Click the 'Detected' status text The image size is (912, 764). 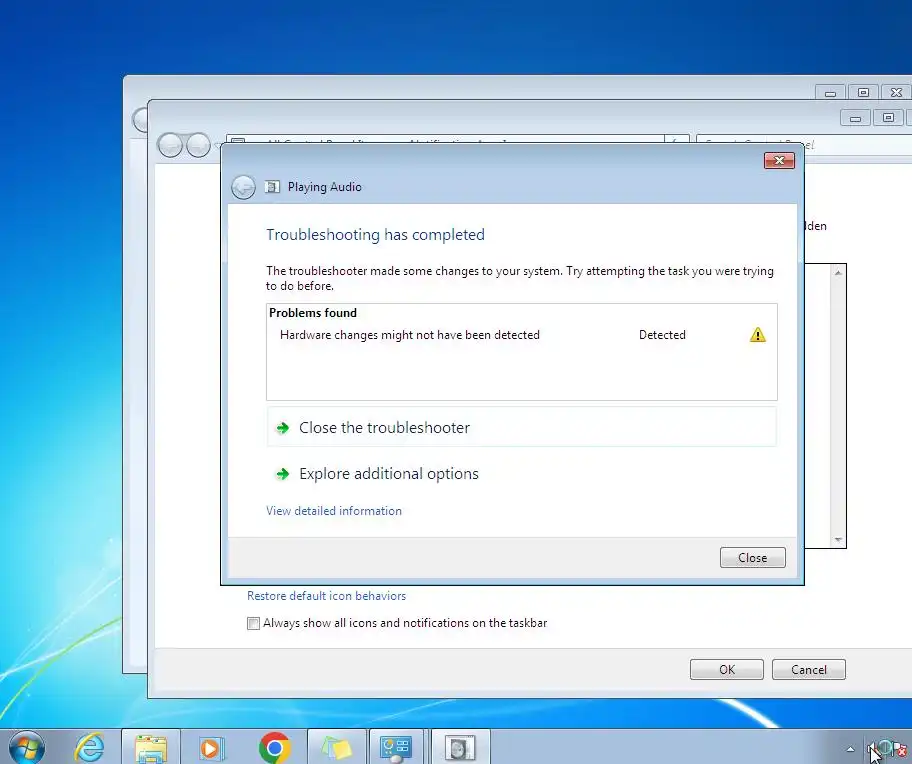click(x=662, y=335)
